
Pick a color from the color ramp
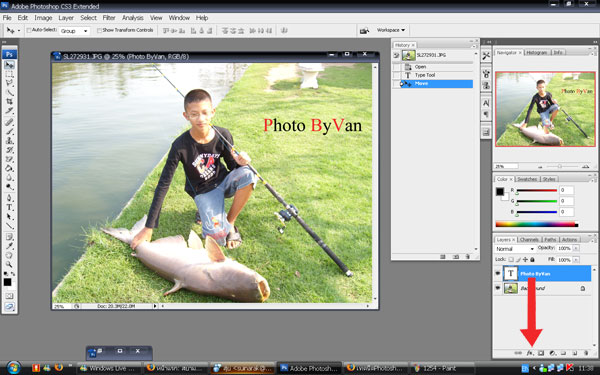537,224
